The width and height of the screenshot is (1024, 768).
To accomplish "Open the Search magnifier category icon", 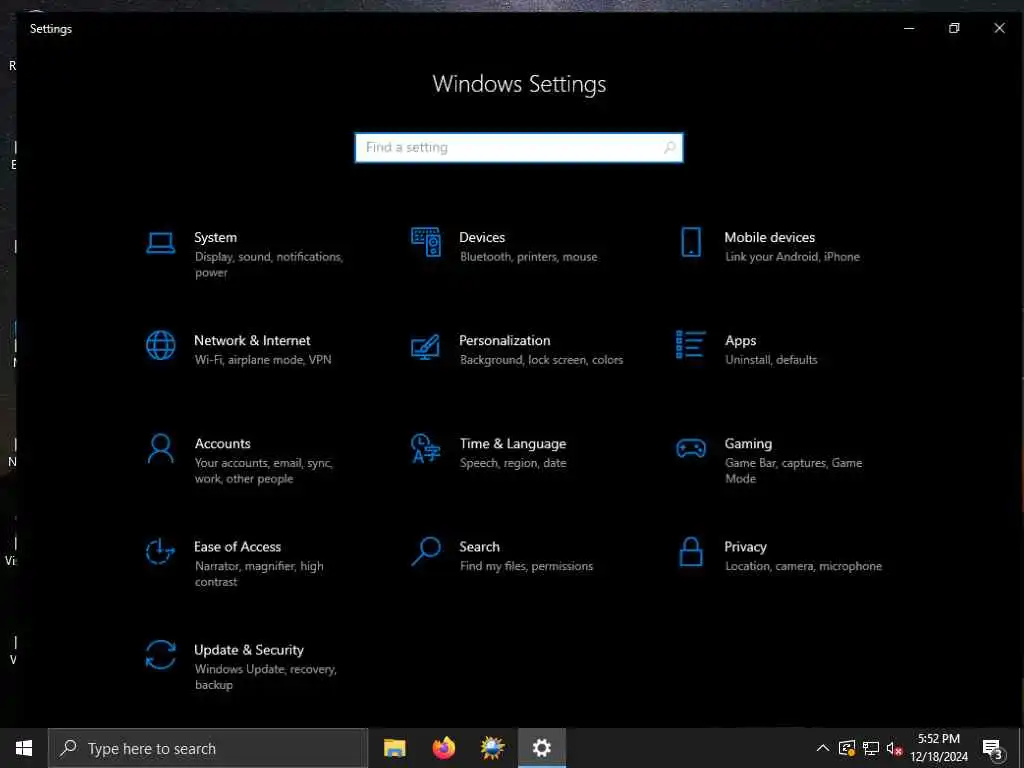I will (x=426, y=551).
